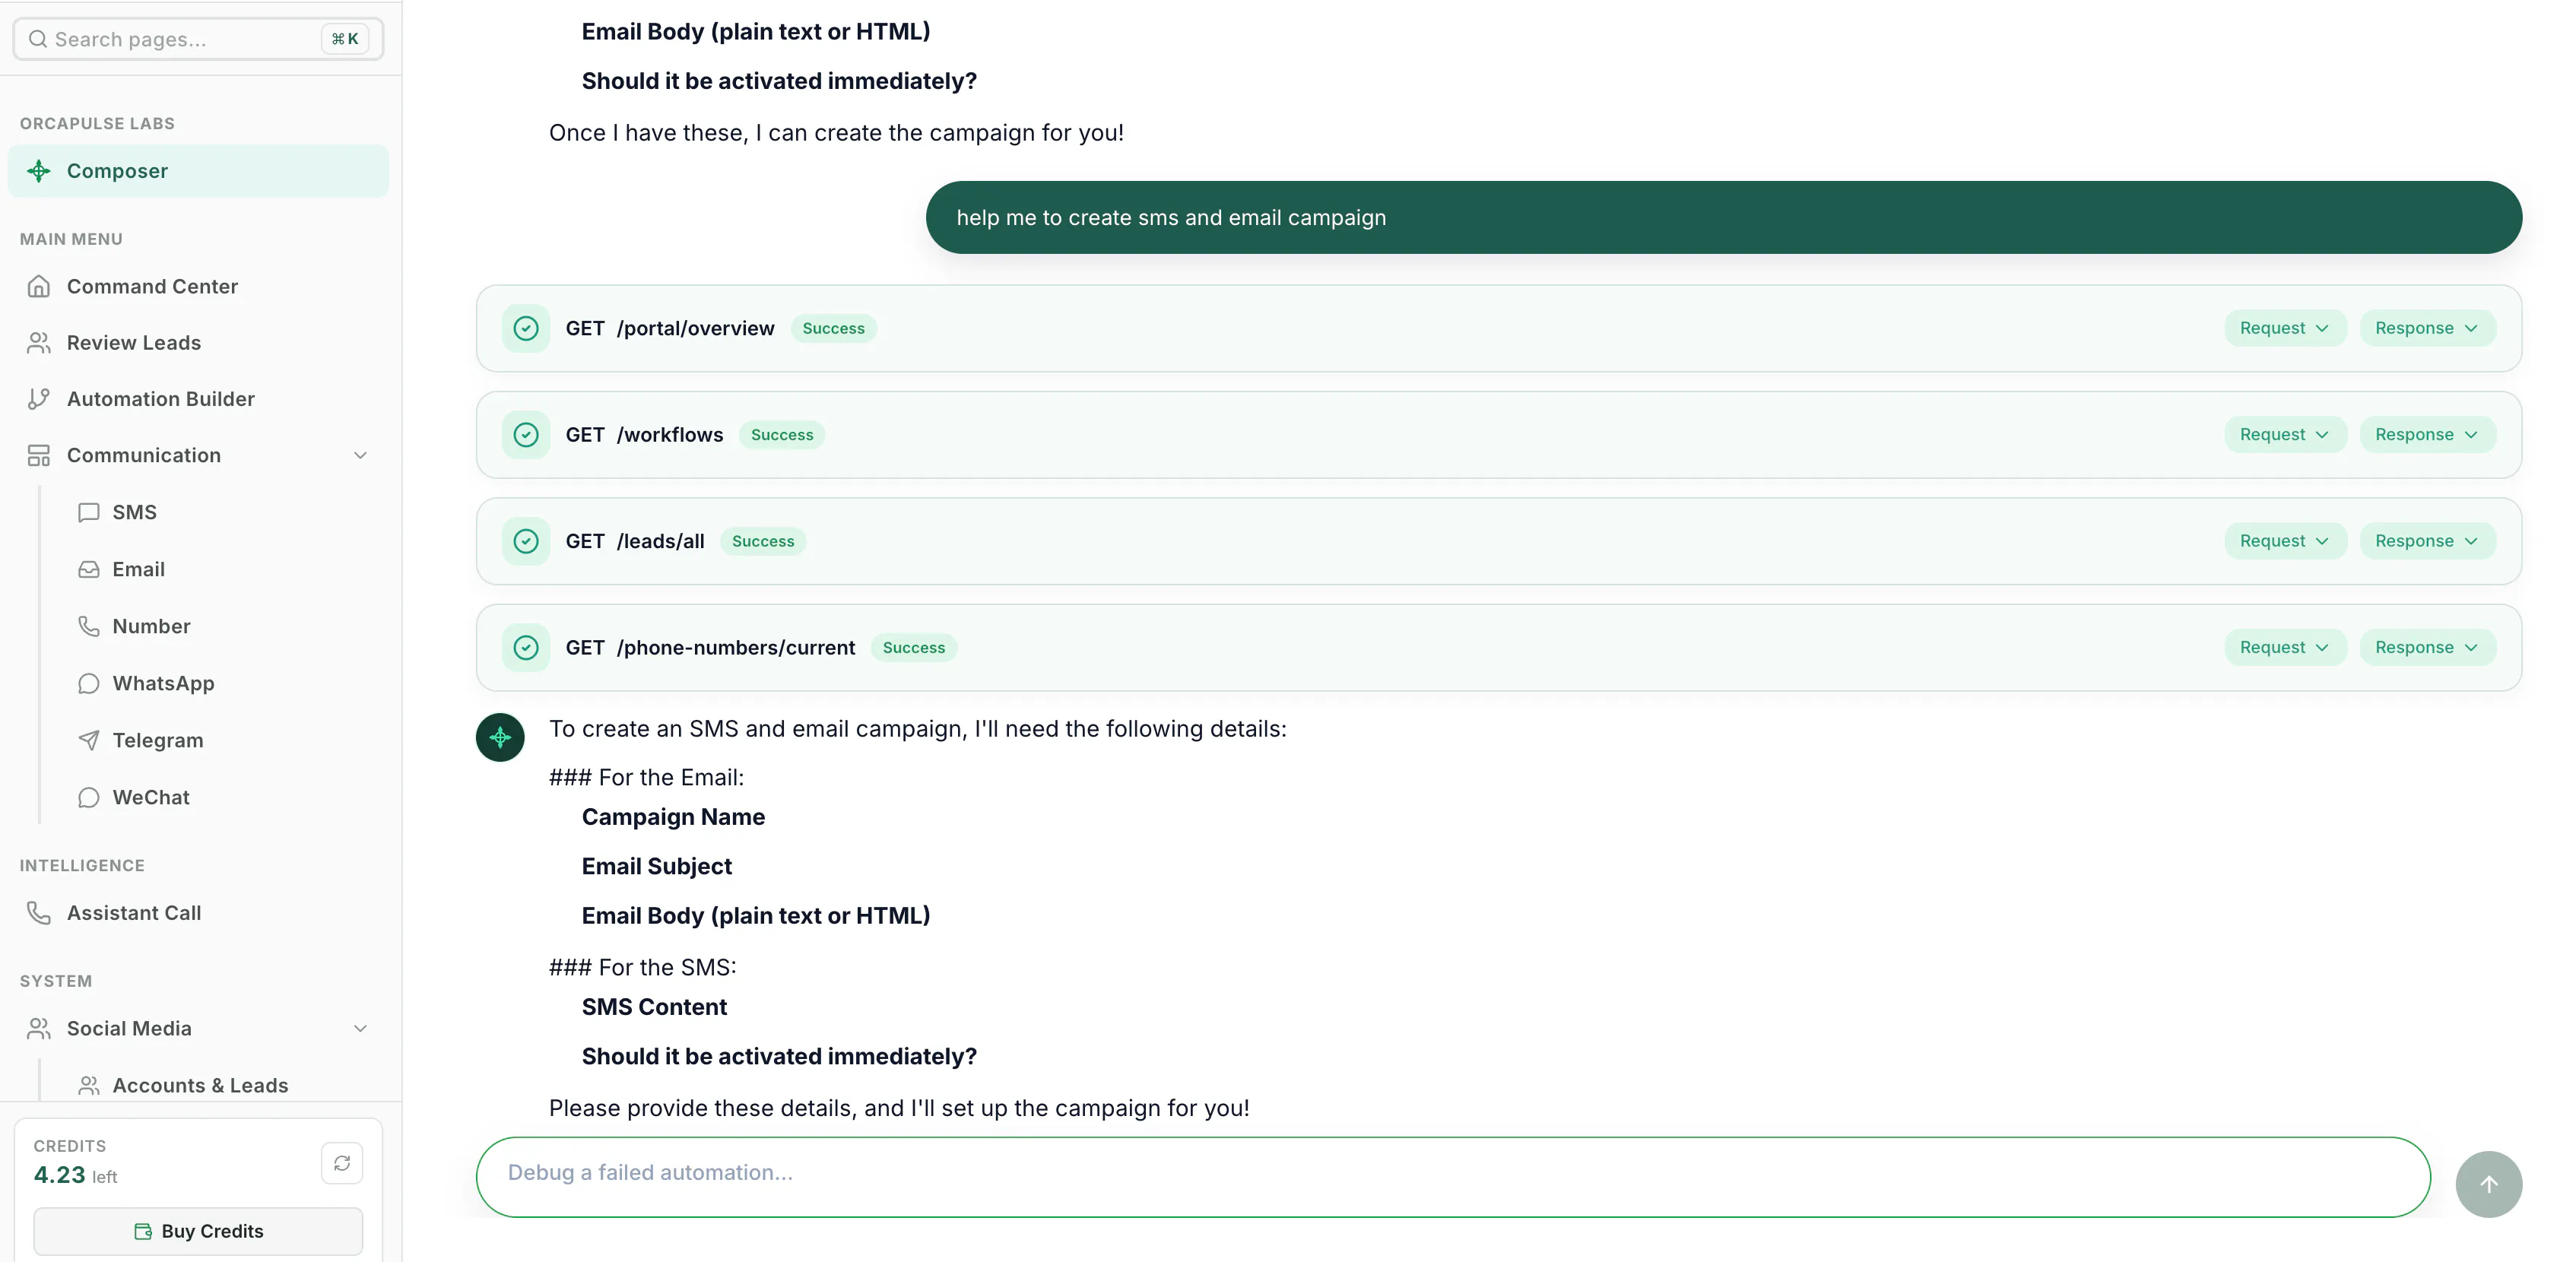This screenshot has width=2576, height=1262.
Task: Click the search magnifier icon
Action: [x=38, y=39]
